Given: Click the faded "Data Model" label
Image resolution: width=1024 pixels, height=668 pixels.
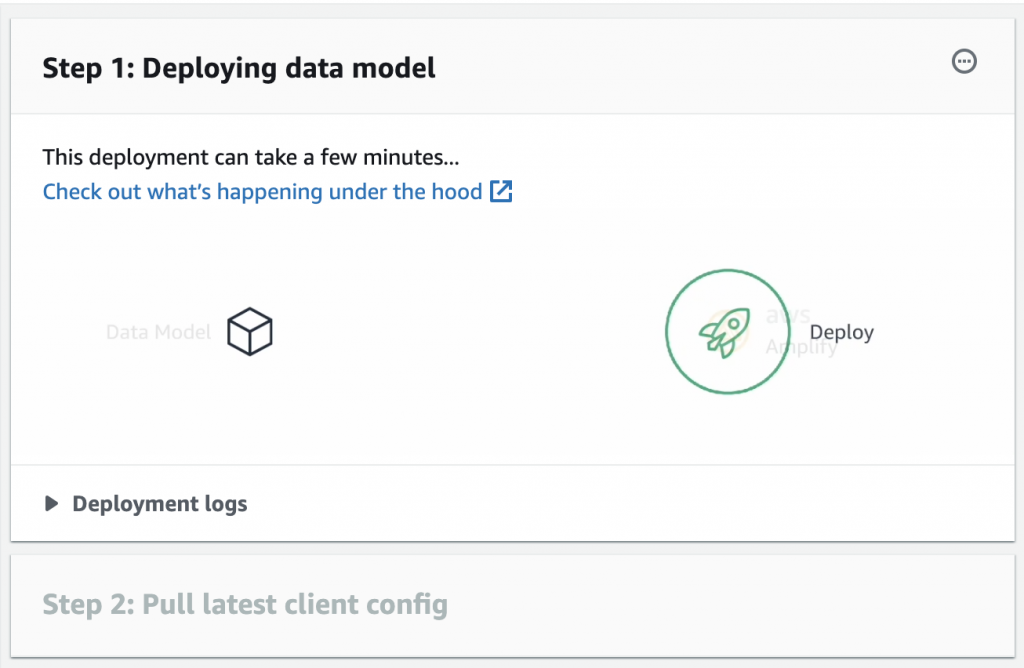Looking at the screenshot, I should 158,332.
